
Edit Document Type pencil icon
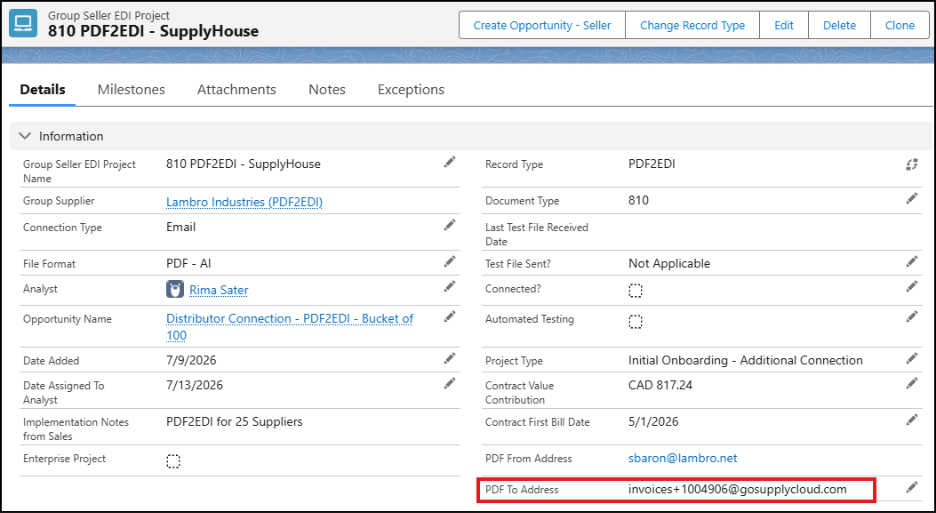912,198
